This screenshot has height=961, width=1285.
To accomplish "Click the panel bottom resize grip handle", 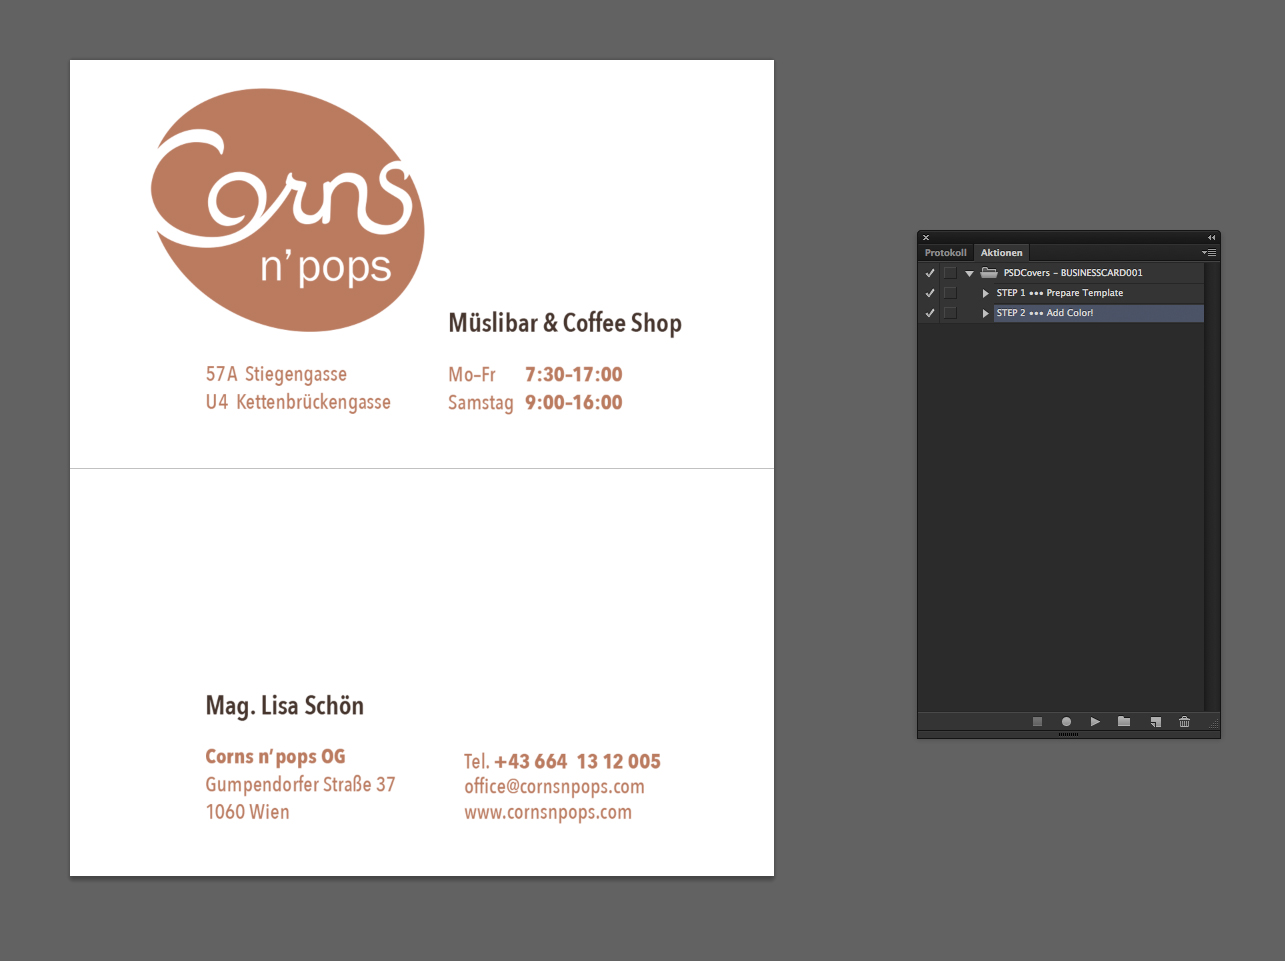I will [1068, 734].
